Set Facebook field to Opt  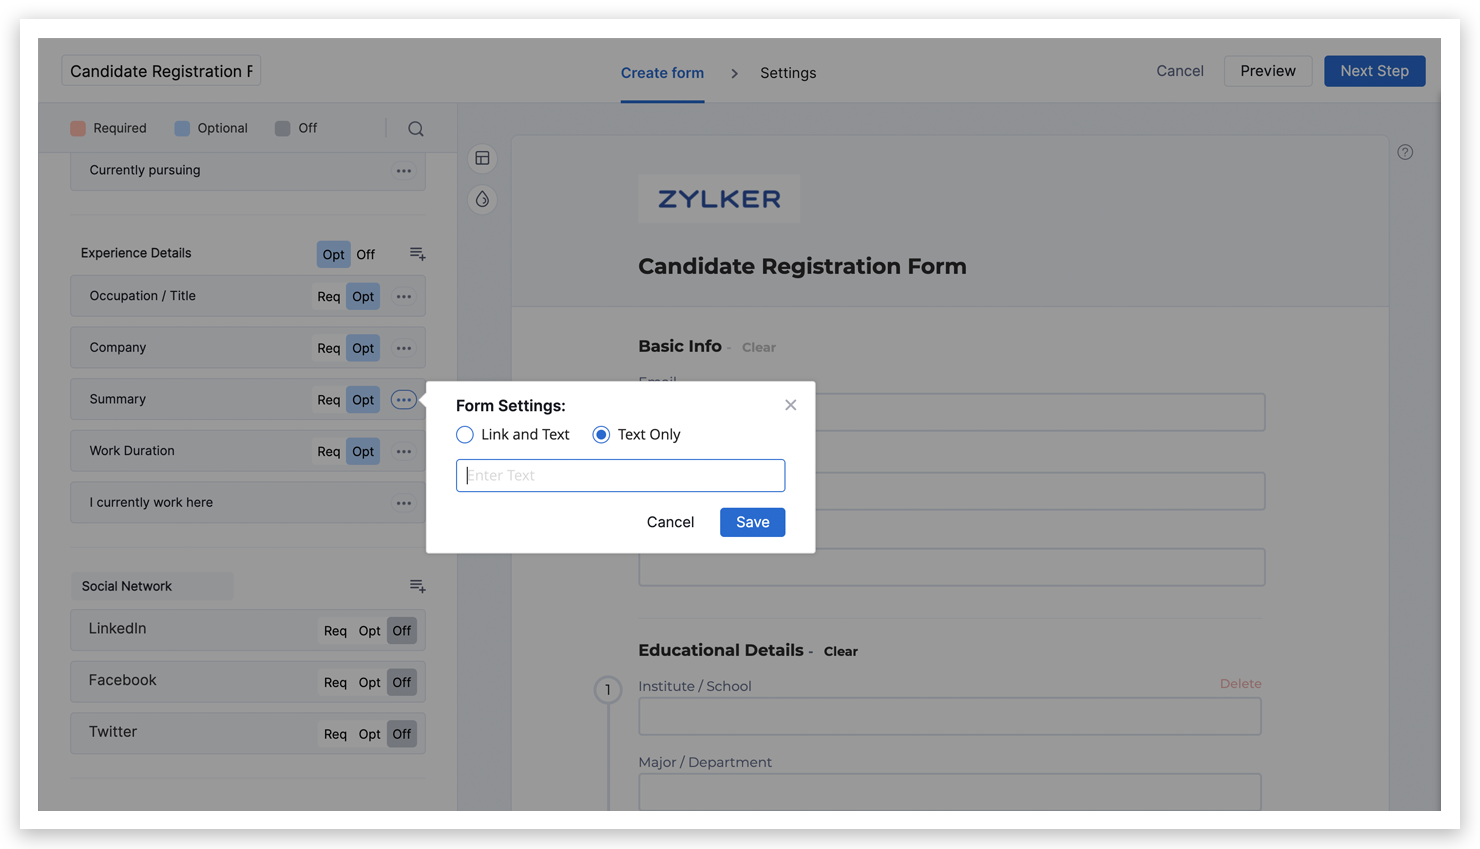(x=369, y=683)
